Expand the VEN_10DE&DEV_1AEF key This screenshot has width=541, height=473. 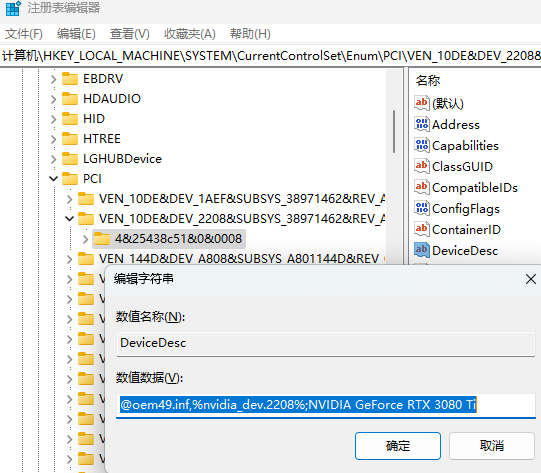[x=69, y=199]
